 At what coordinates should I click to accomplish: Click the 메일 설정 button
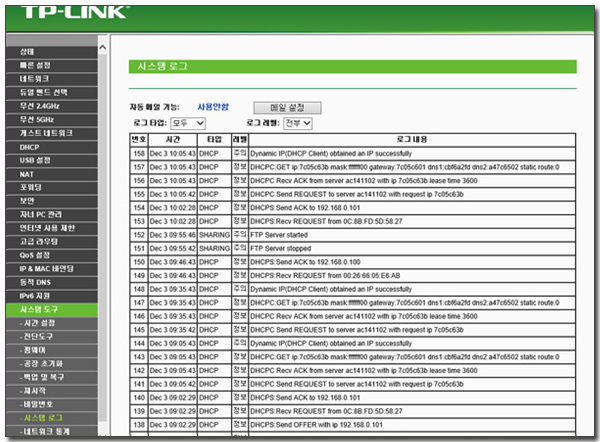point(287,108)
